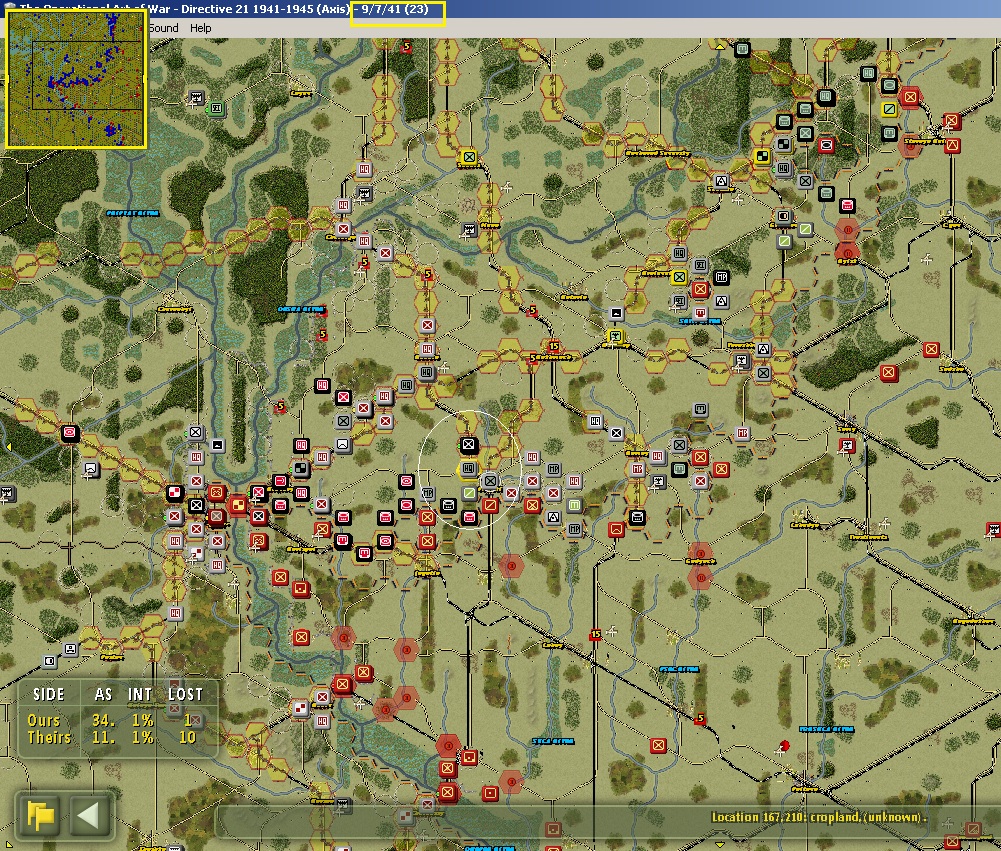Click the yellow map scroll-up arrow
The width and height of the screenshot is (1001, 851).
pos(719,46)
